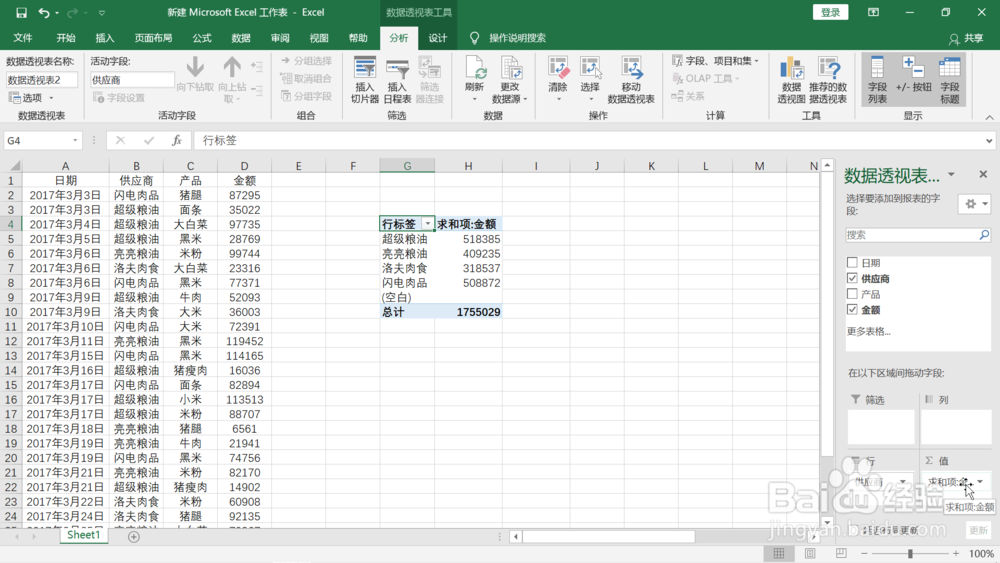Move the pivot table (移动数据透视表)

click(x=631, y=80)
